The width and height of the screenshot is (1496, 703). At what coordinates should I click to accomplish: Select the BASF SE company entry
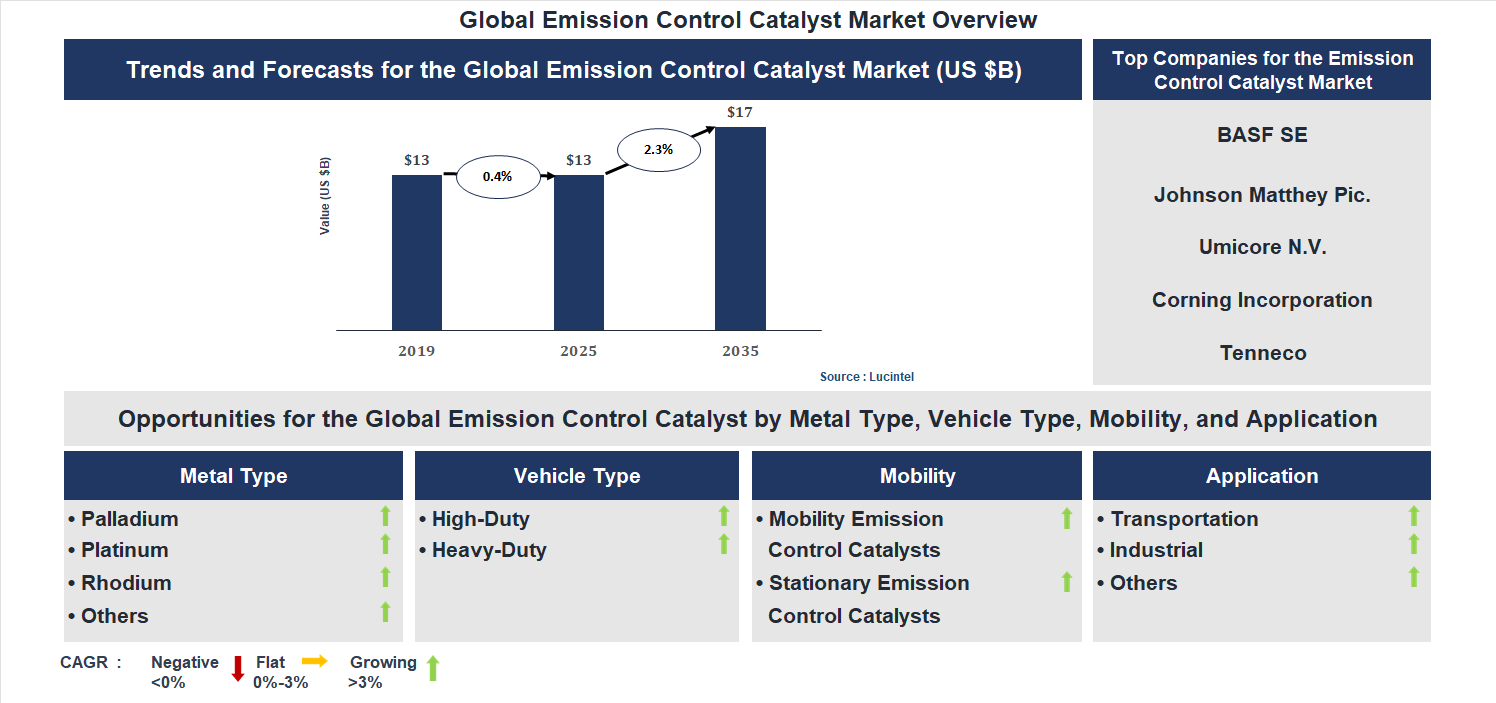pyautogui.click(x=1261, y=134)
